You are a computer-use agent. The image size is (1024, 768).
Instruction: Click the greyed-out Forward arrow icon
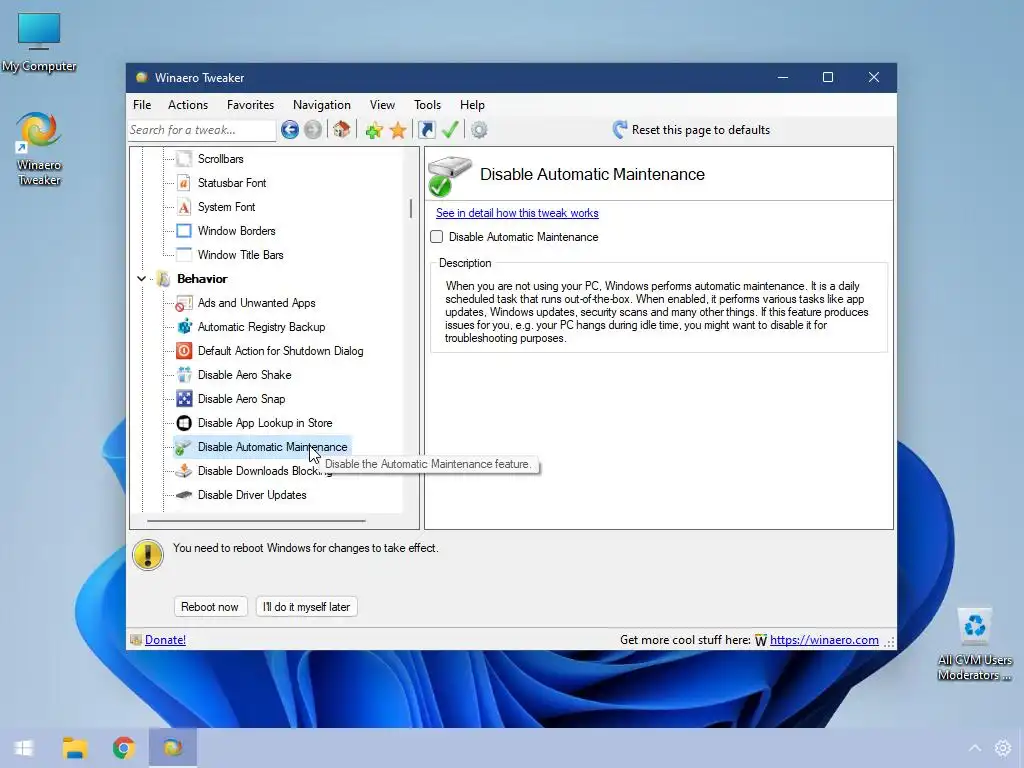[x=313, y=130]
